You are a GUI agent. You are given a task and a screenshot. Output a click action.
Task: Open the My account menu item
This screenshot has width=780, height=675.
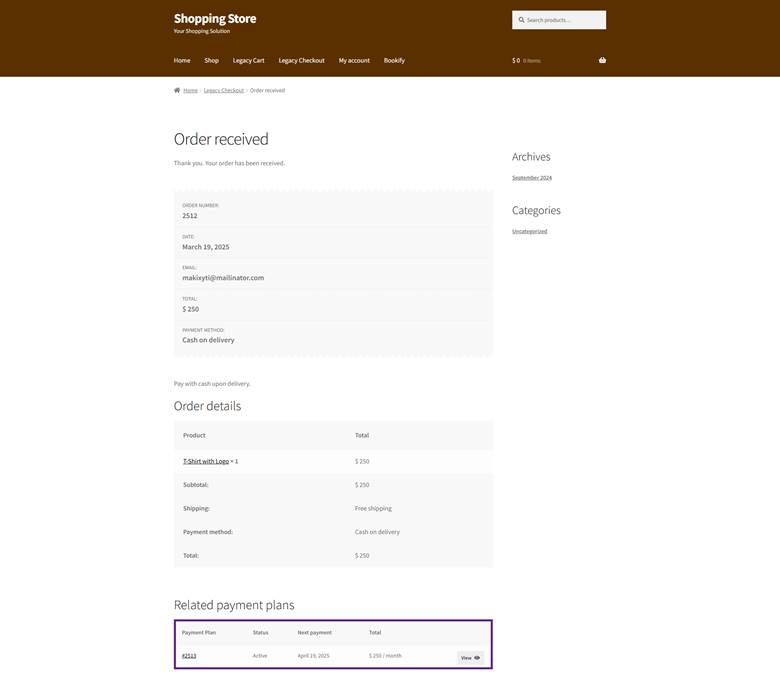point(354,60)
